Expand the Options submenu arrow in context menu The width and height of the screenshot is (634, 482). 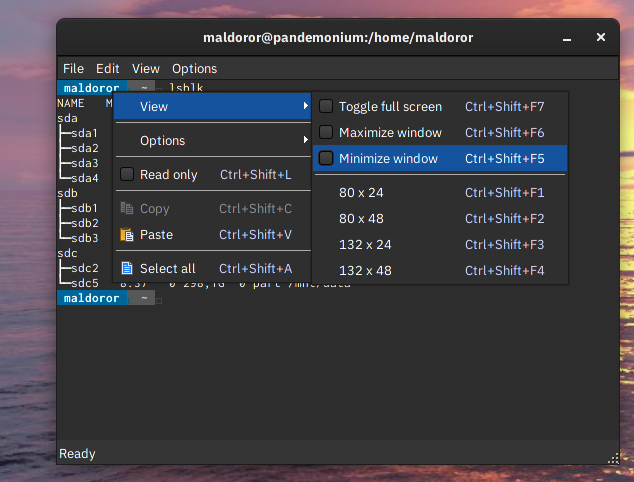pyautogui.click(x=306, y=141)
